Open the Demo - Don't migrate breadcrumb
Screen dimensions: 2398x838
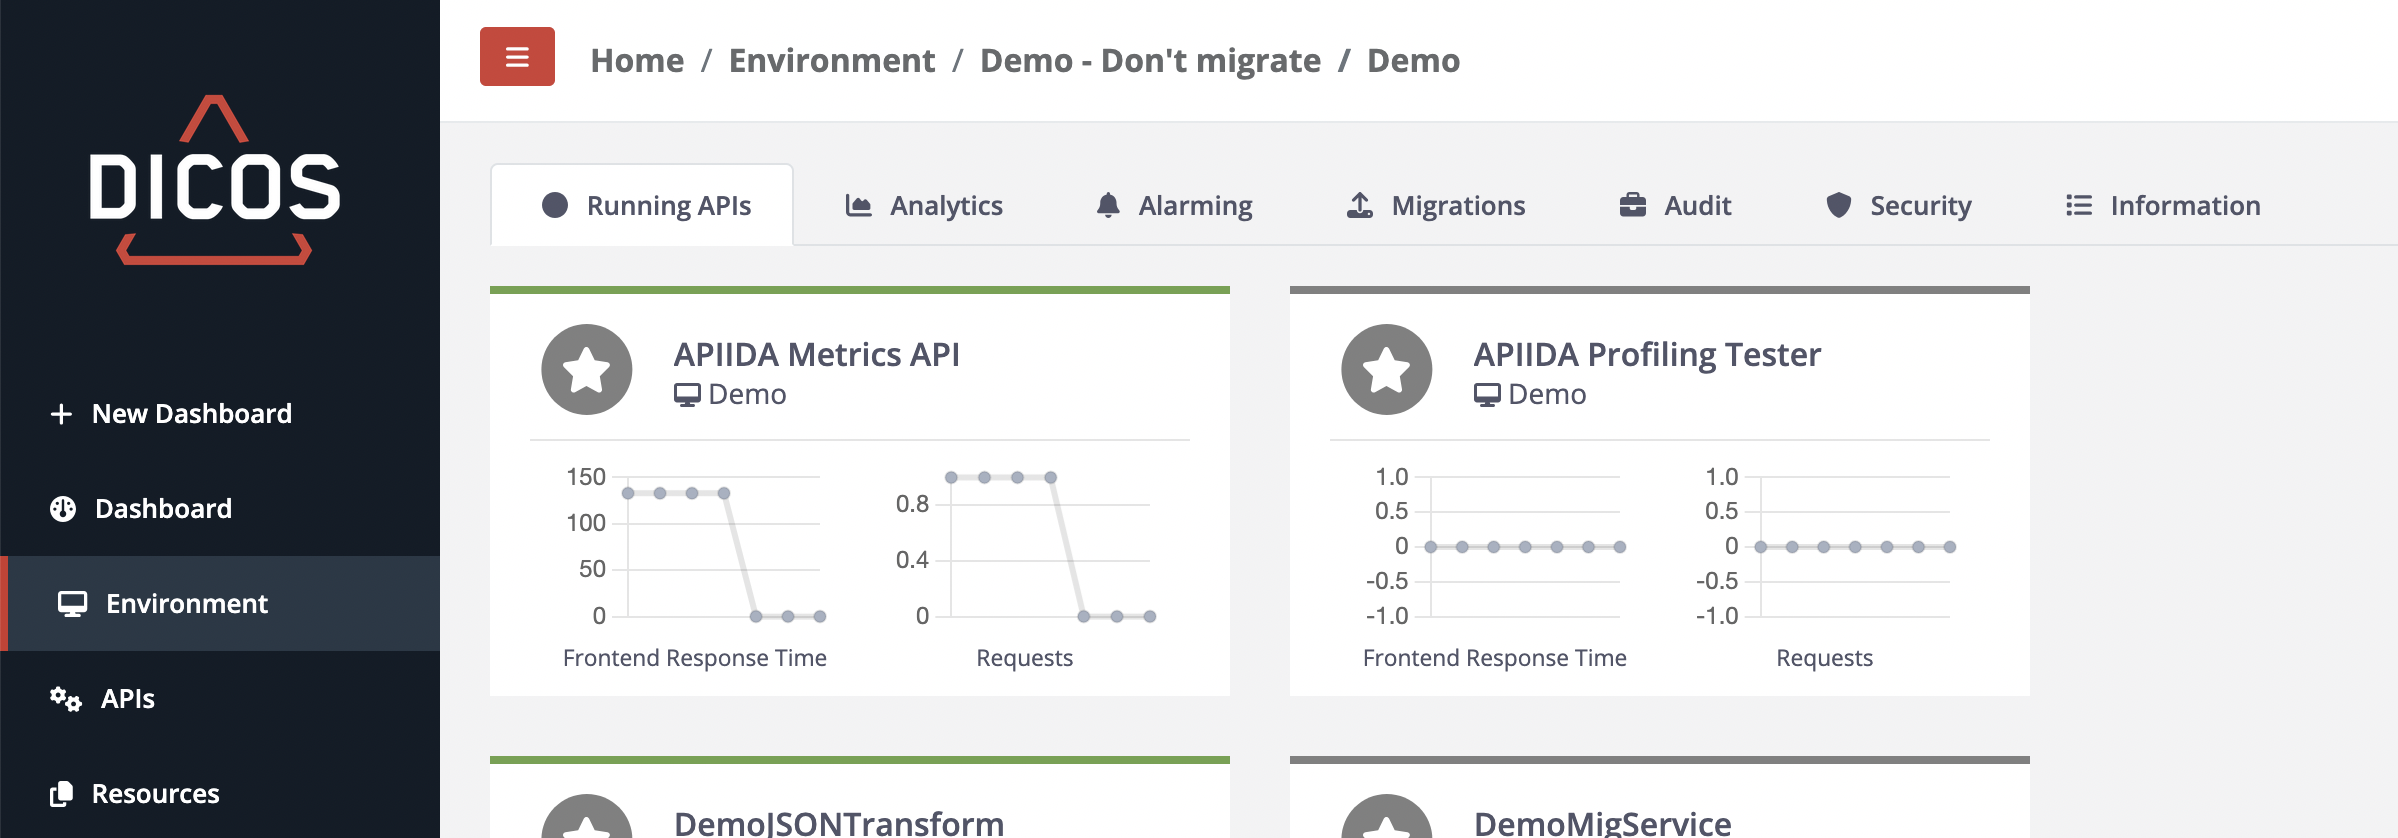click(x=1150, y=61)
